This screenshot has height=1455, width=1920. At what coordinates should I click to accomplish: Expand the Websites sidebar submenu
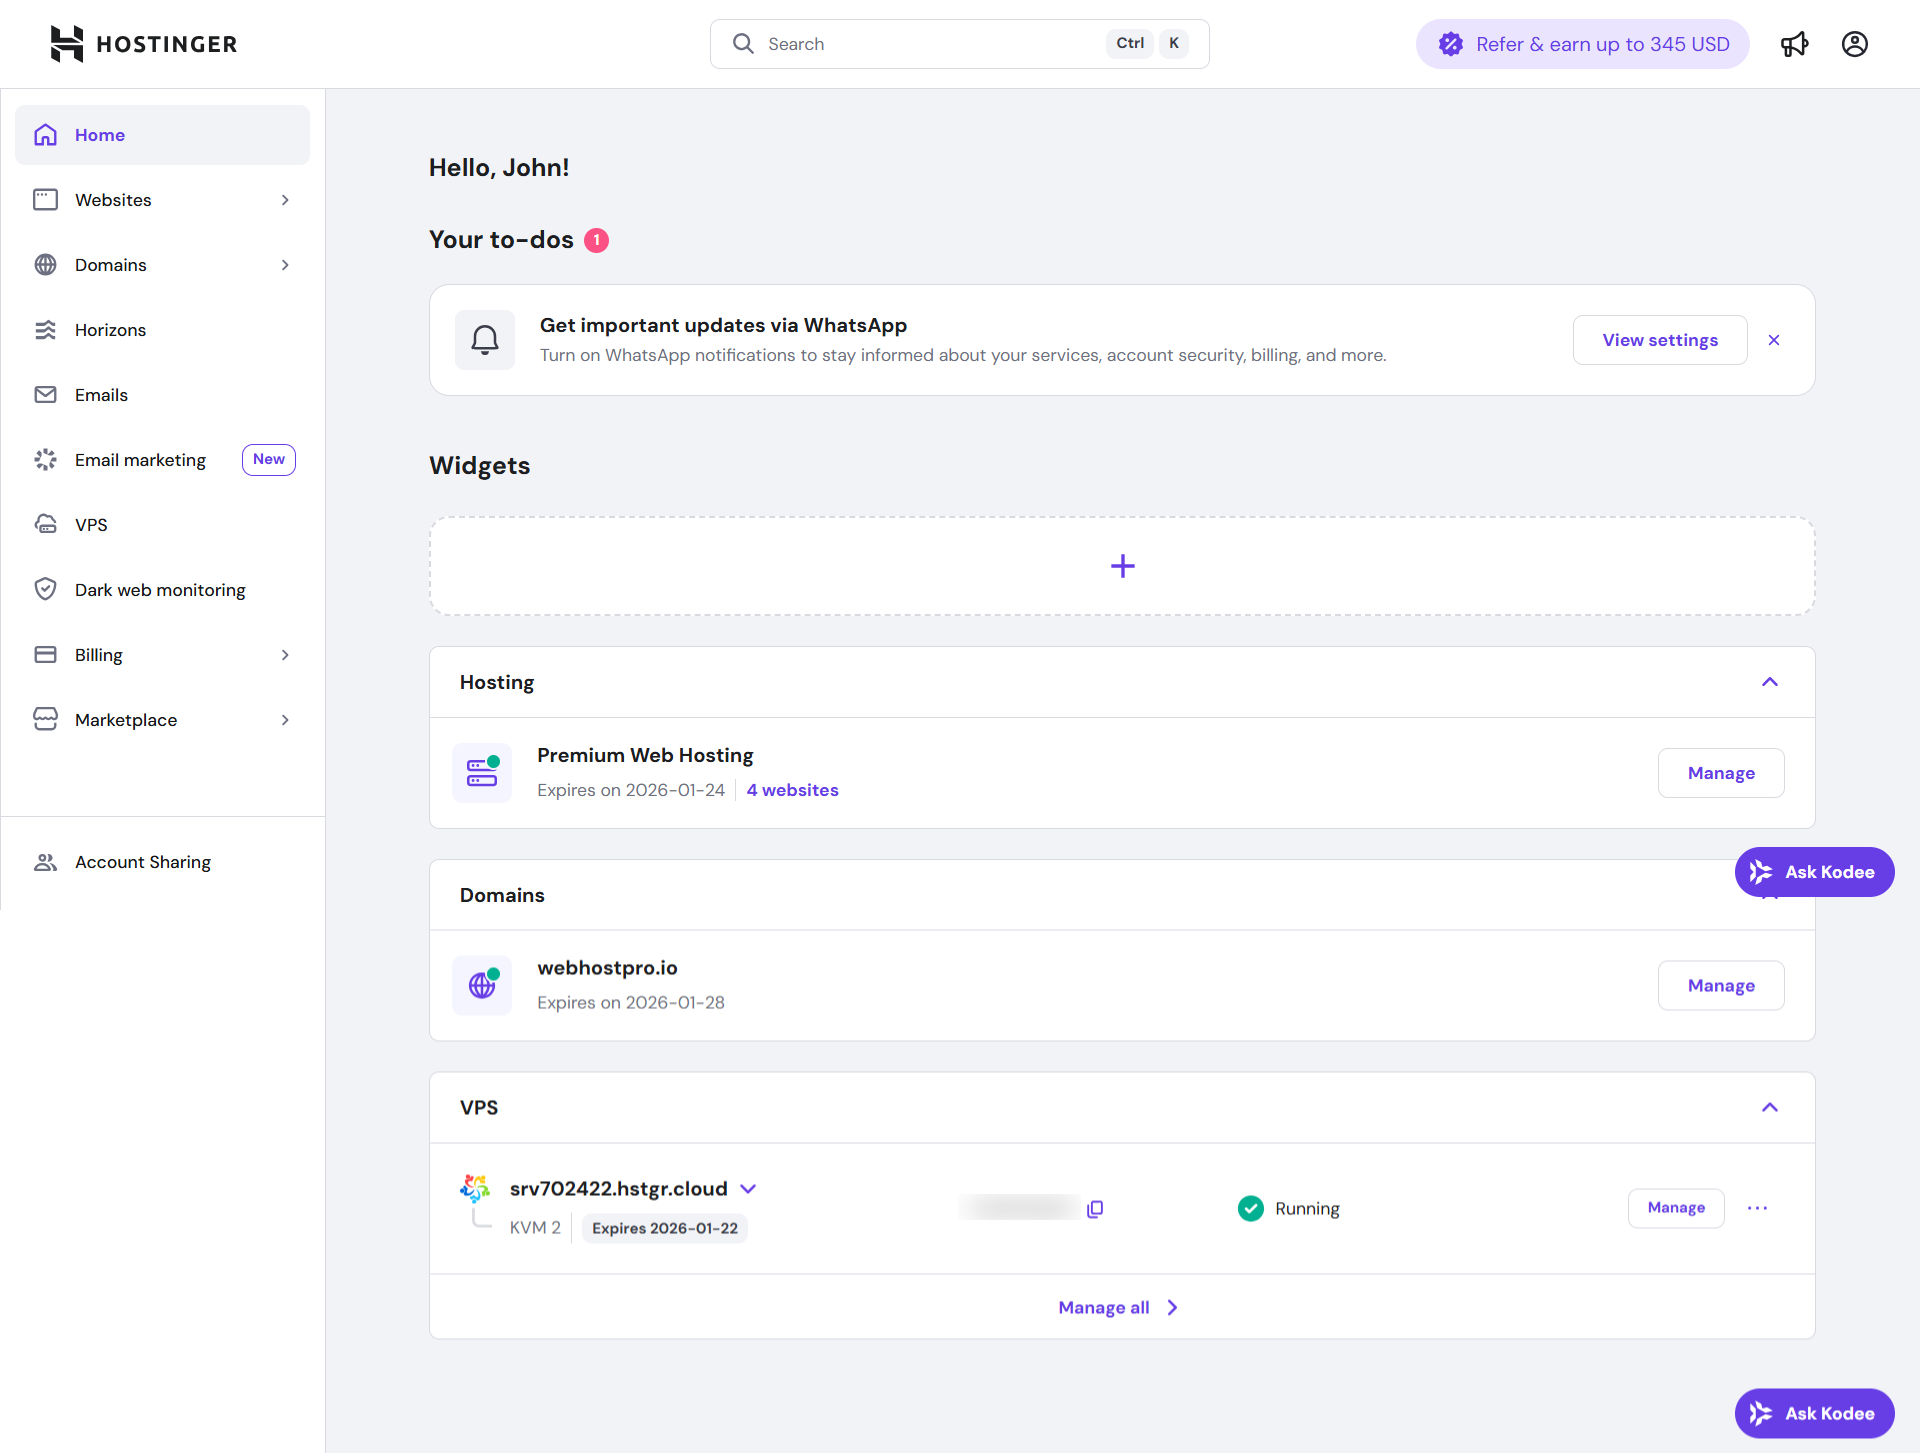pyautogui.click(x=285, y=200)
